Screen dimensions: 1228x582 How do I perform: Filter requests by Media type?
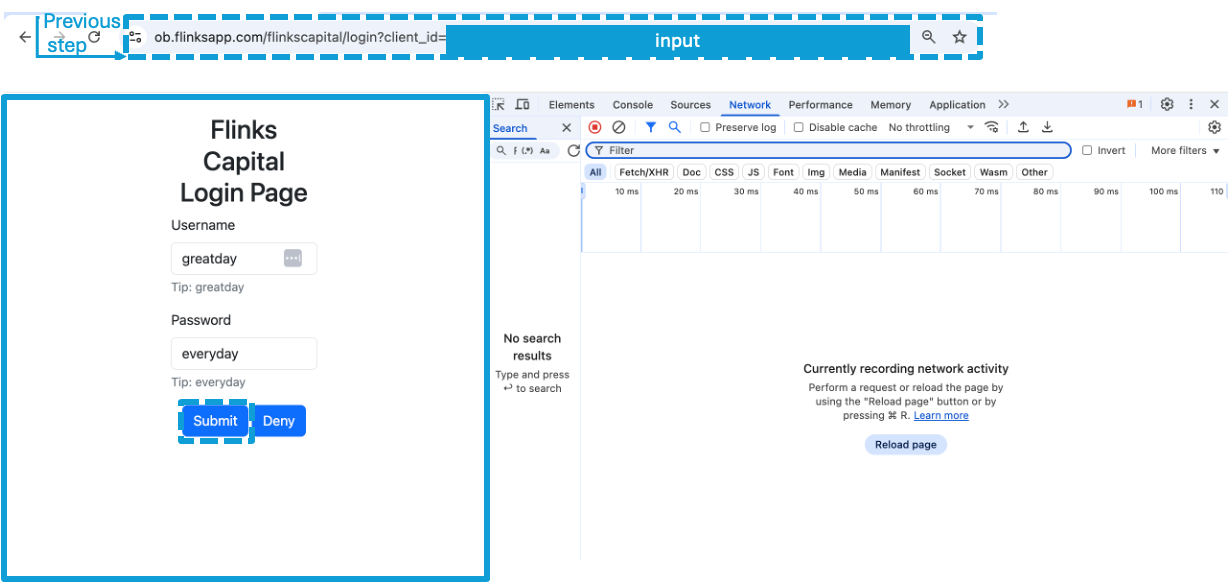853,172
